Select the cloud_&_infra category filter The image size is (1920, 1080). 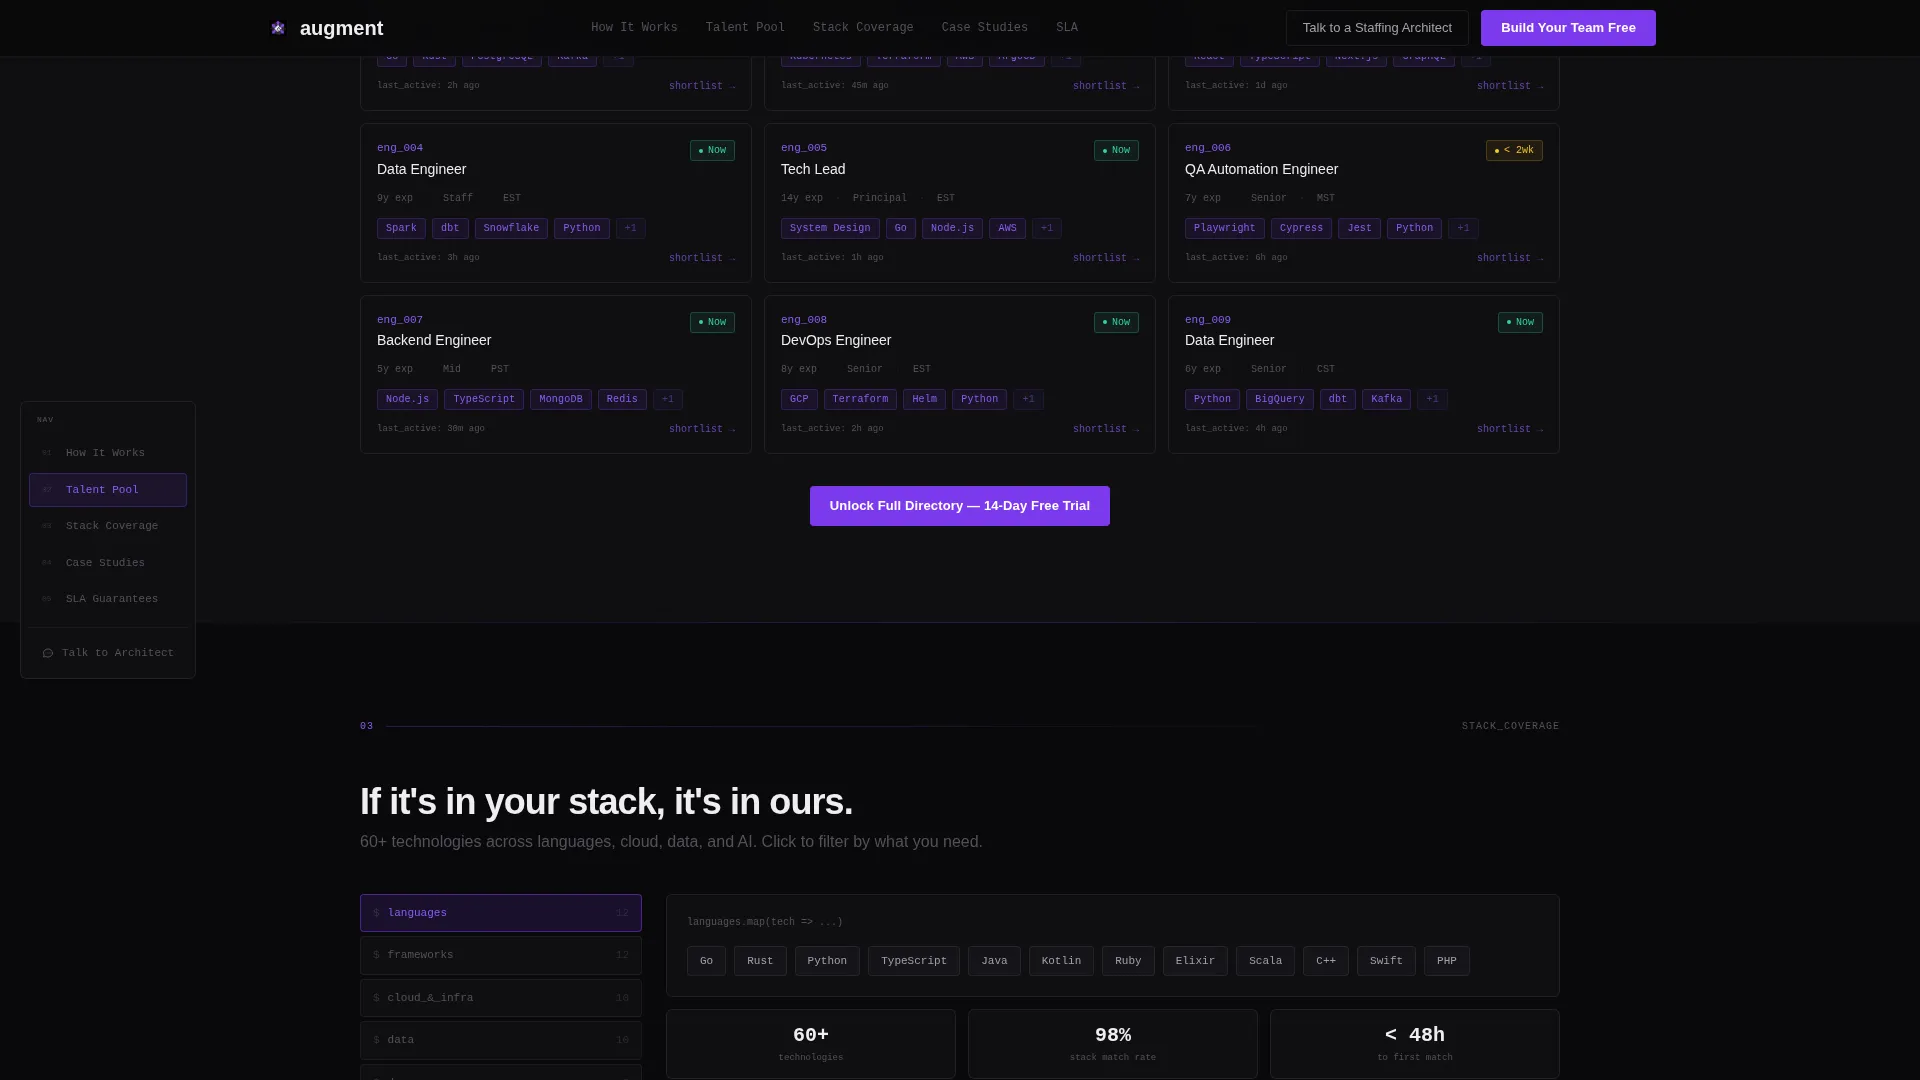click(501, 998)
